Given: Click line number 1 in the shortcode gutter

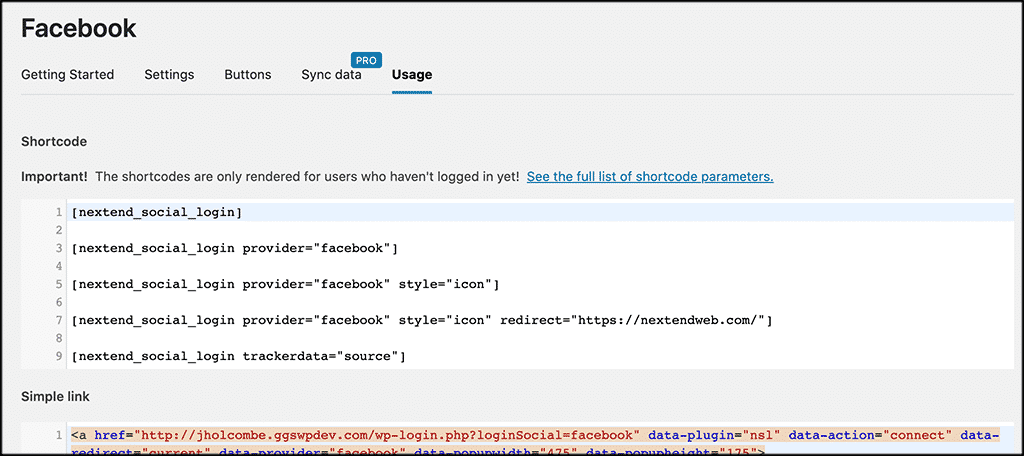Looking at the screenshot, I should point(59,212).
